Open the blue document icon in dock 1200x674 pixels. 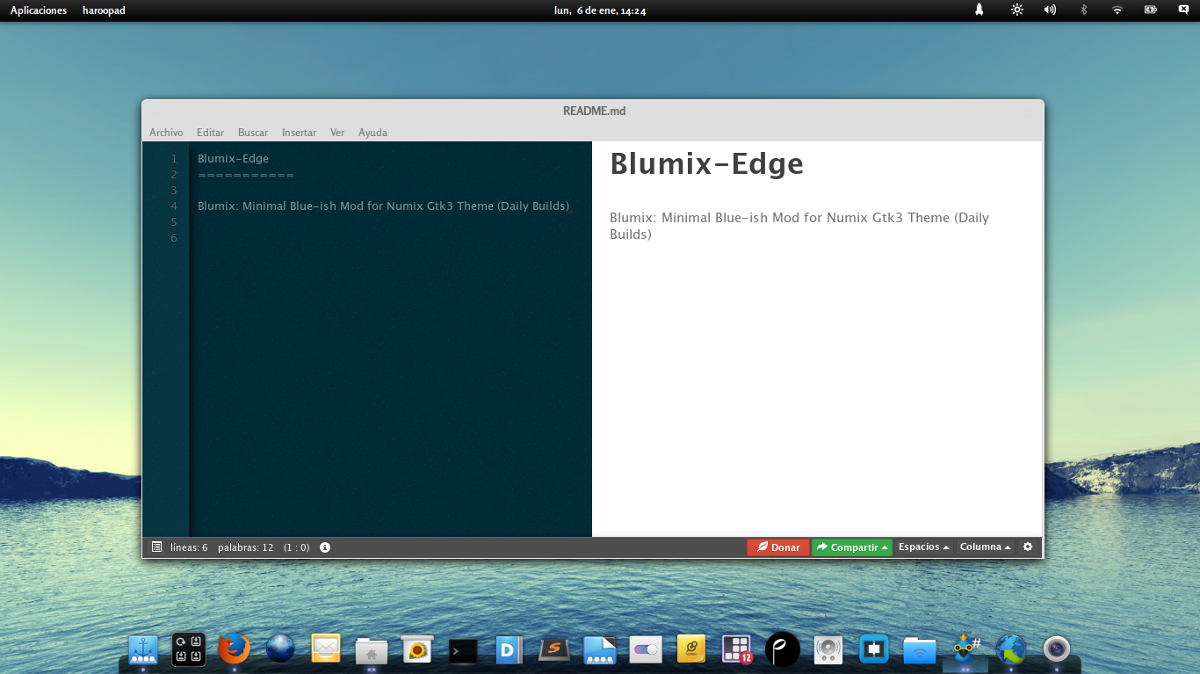pos(599,651)
